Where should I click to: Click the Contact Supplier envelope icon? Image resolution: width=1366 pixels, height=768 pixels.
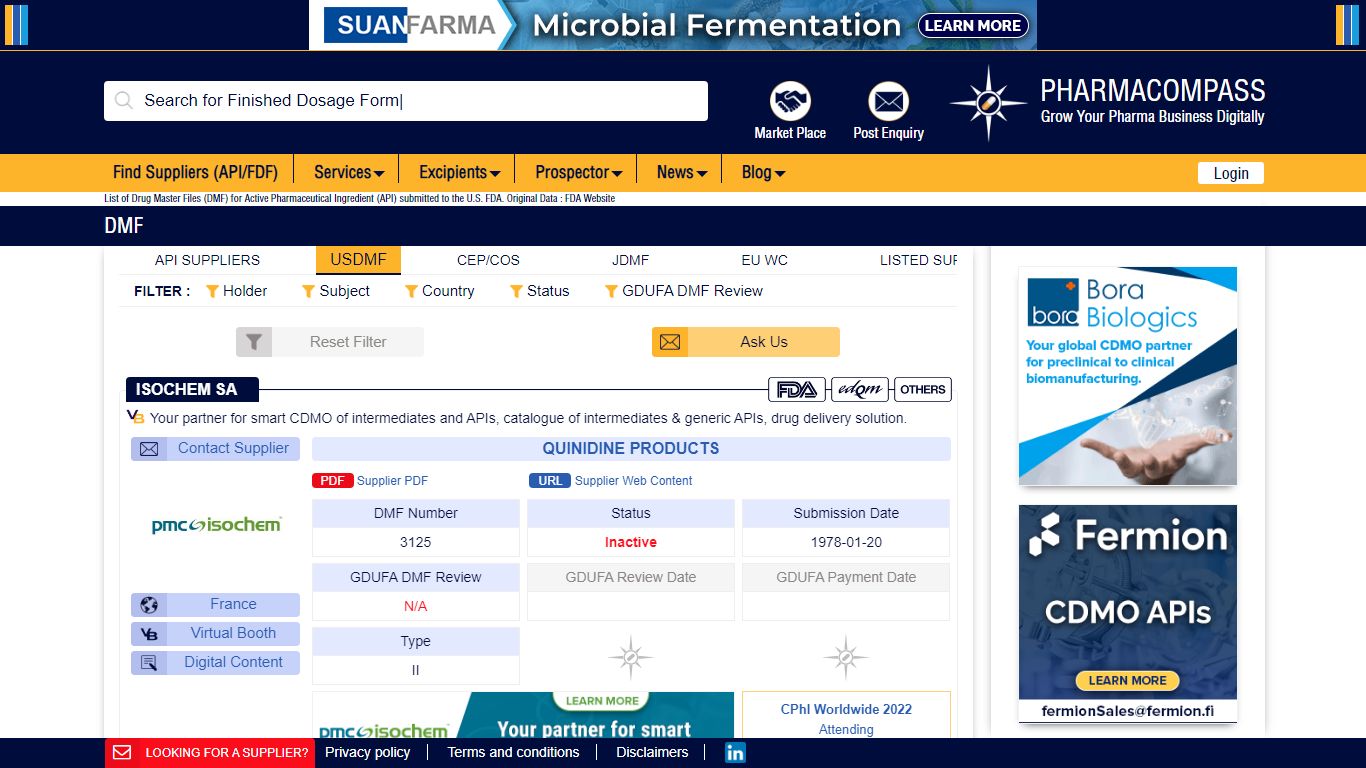149,449
